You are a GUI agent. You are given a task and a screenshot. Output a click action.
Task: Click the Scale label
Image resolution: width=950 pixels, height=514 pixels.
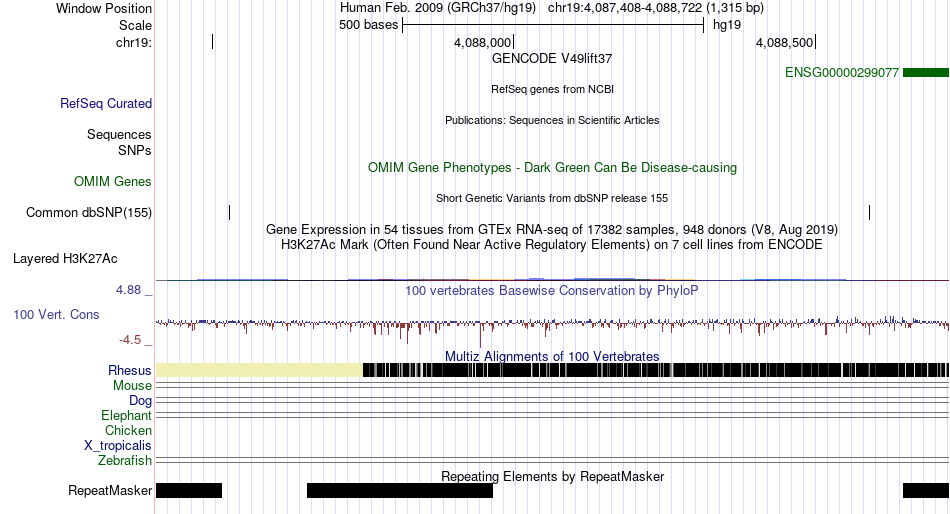click(x=135, y=25)
